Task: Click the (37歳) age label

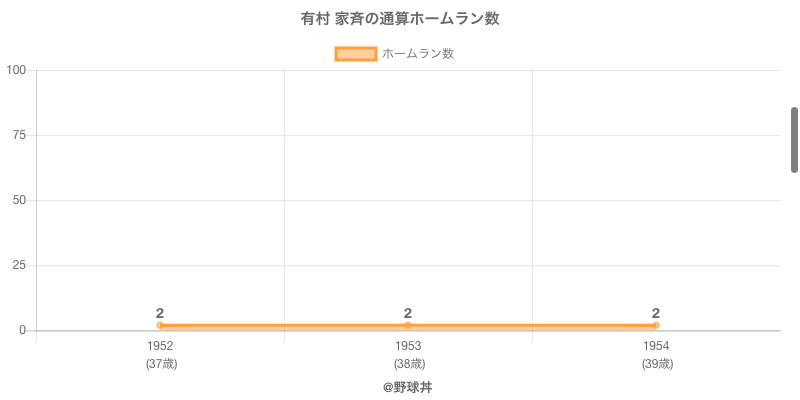Action: tap(161, 364)
